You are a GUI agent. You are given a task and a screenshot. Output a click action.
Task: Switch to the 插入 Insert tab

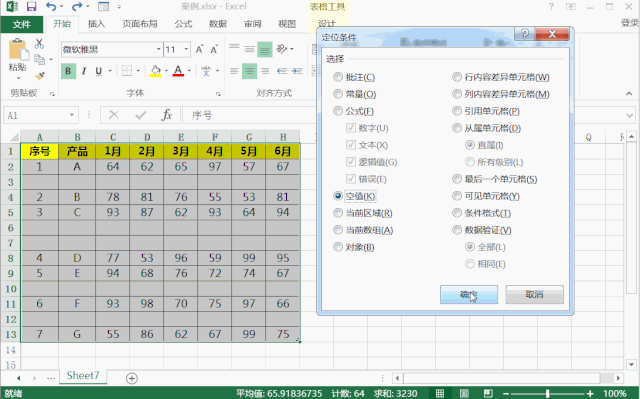pyautogui.click(x=96, y=24)
